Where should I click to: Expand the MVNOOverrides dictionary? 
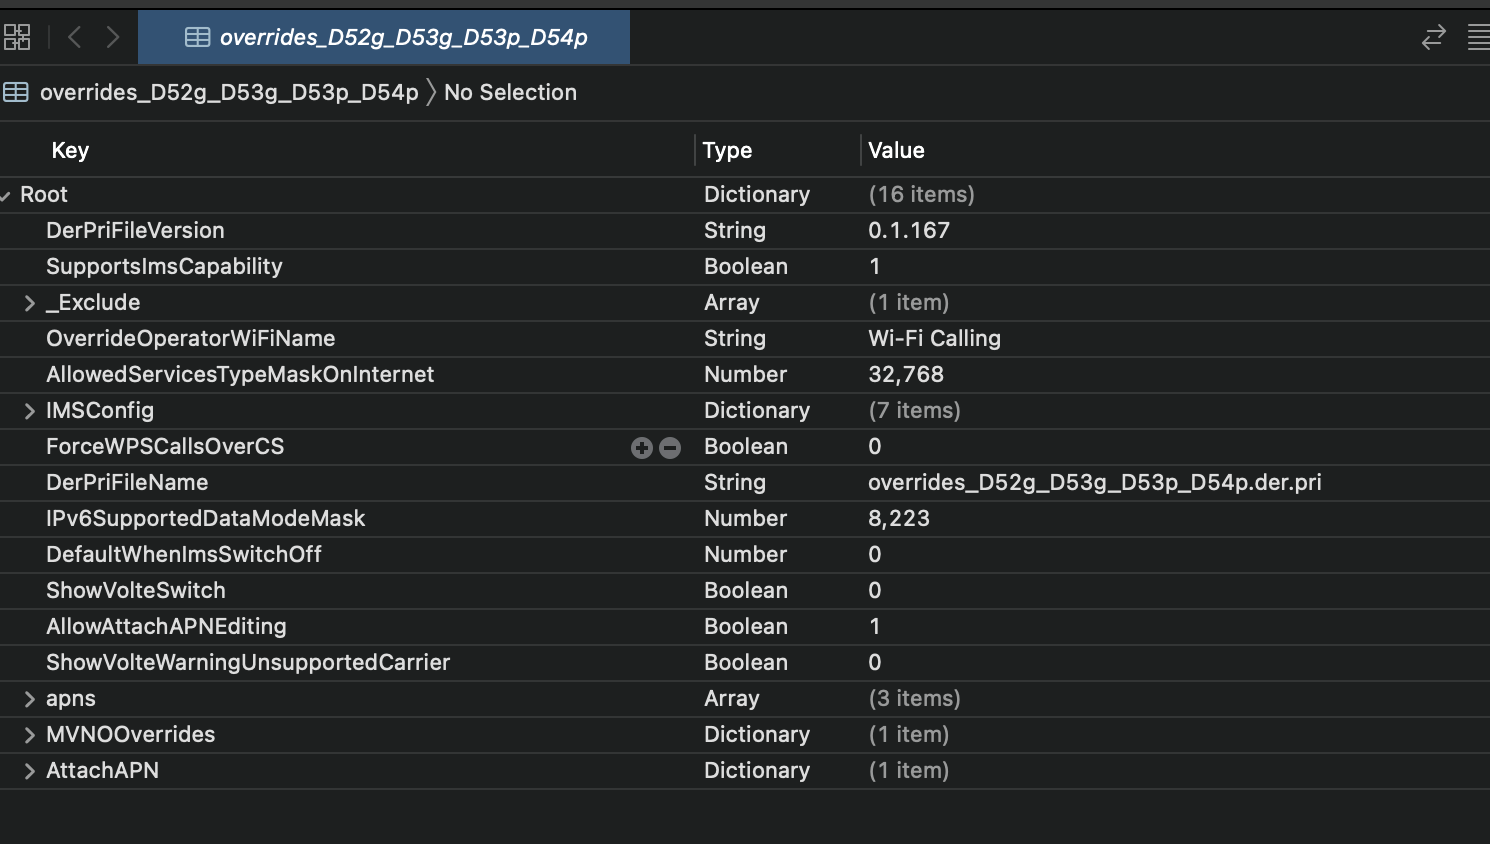(x=29, y=735)
